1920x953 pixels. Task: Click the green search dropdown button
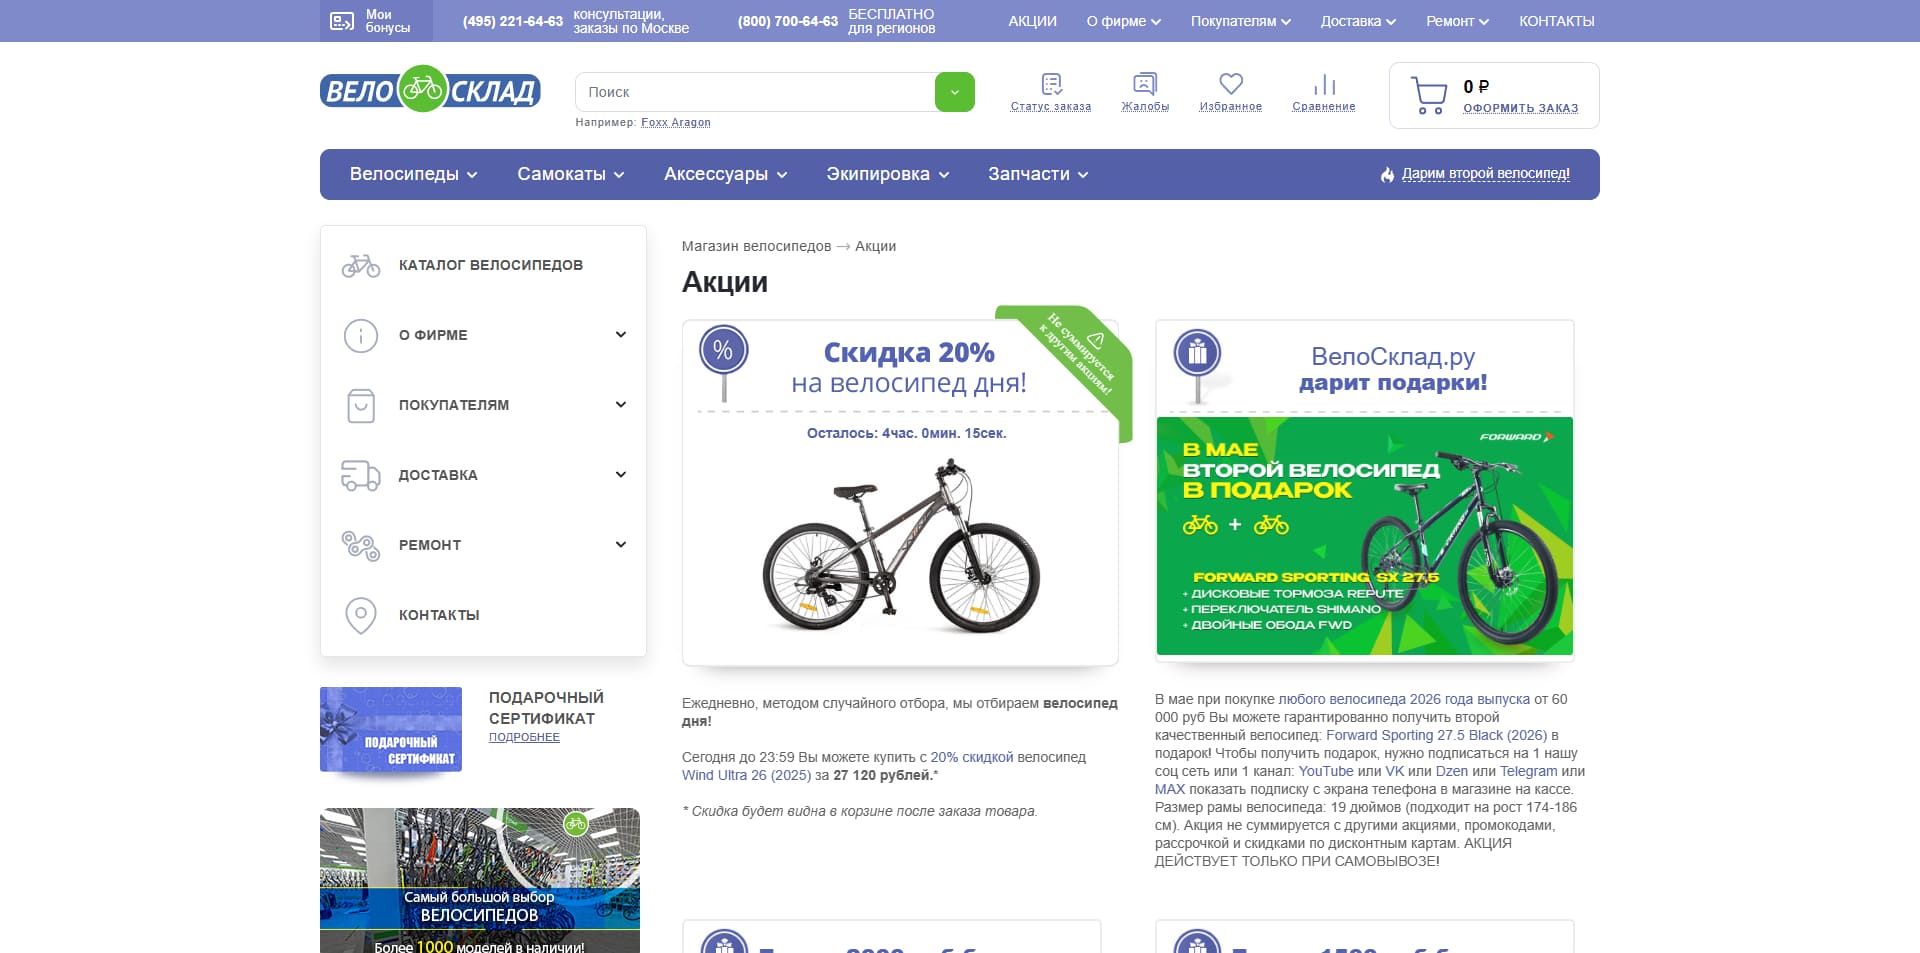pos(954,92)
